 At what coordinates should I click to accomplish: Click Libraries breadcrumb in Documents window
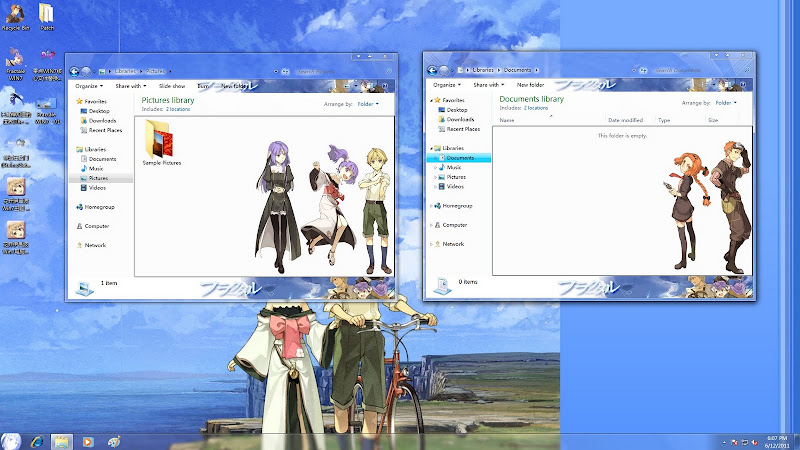click(x=483, y=70)
